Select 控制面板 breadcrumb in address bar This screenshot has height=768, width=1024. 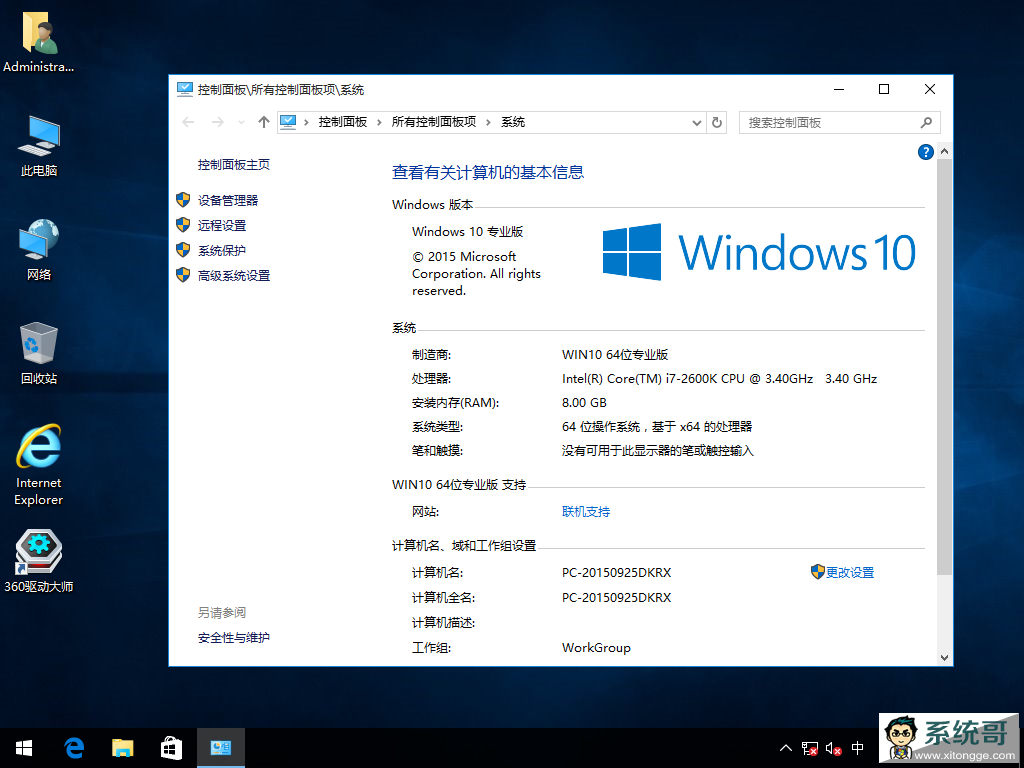click(343, 122)
